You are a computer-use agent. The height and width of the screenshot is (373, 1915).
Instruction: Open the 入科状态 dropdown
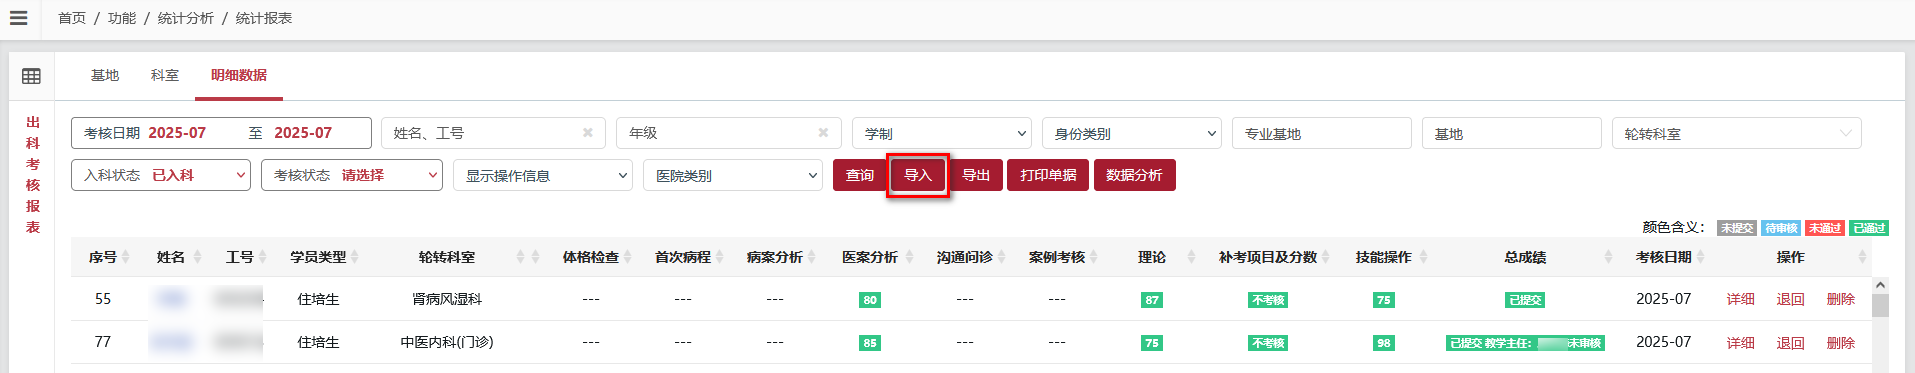(x=161, y=175)
